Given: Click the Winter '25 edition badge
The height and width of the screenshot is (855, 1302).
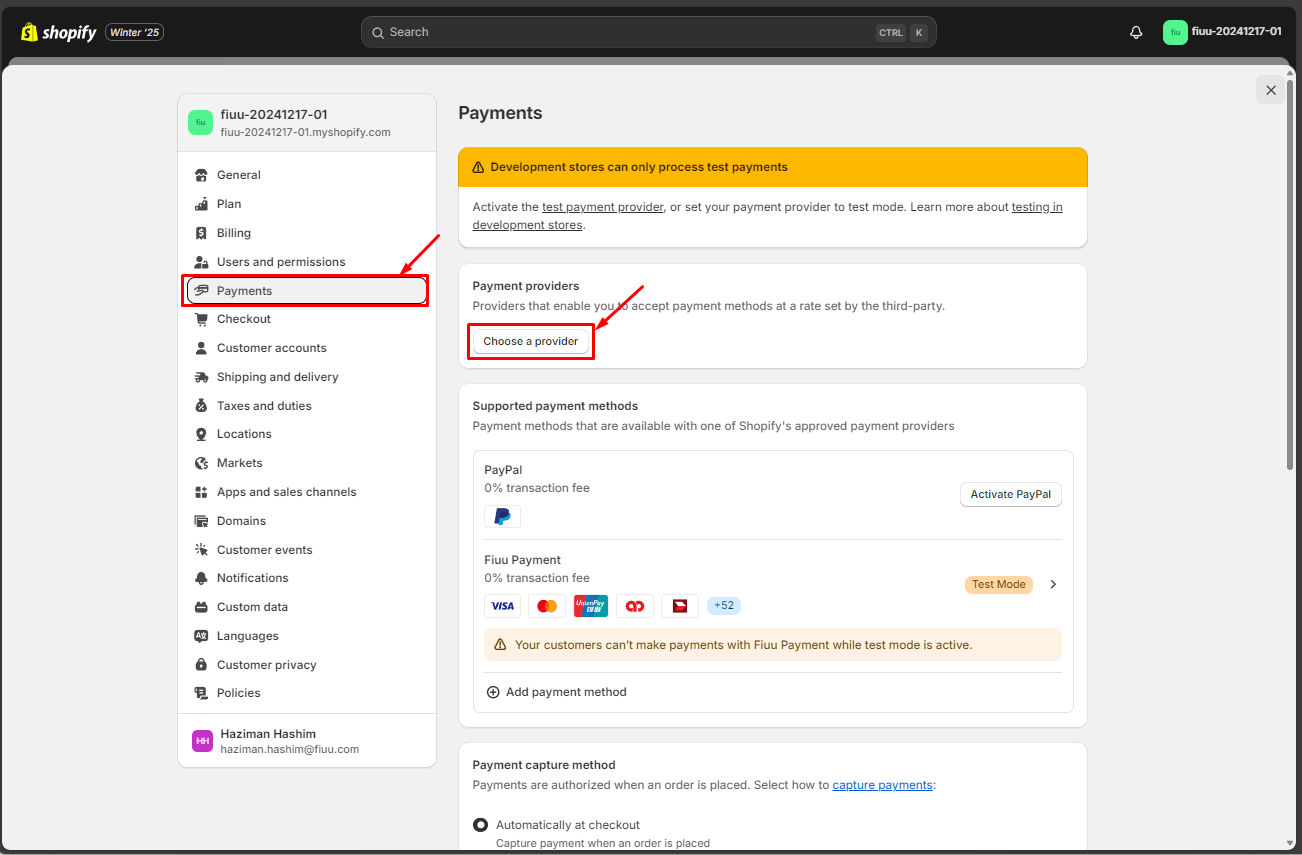Looking at the screenshot, I should [x=134, y=32].
